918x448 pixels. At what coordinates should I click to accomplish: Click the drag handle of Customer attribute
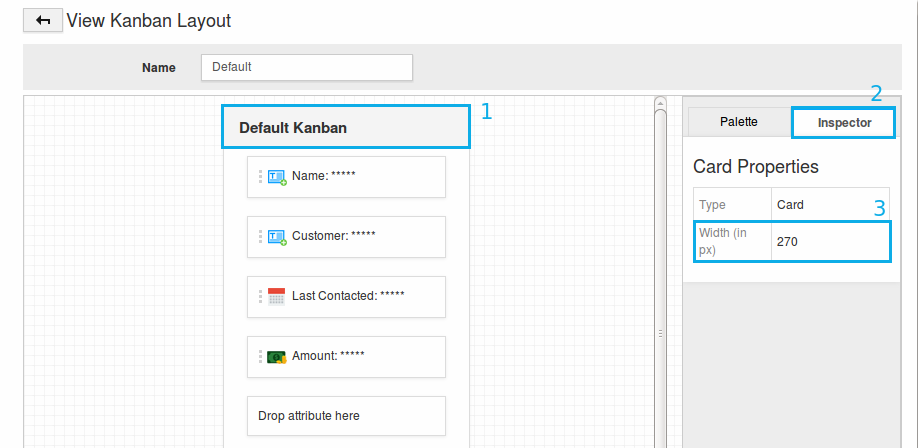[x=260, y=237]
